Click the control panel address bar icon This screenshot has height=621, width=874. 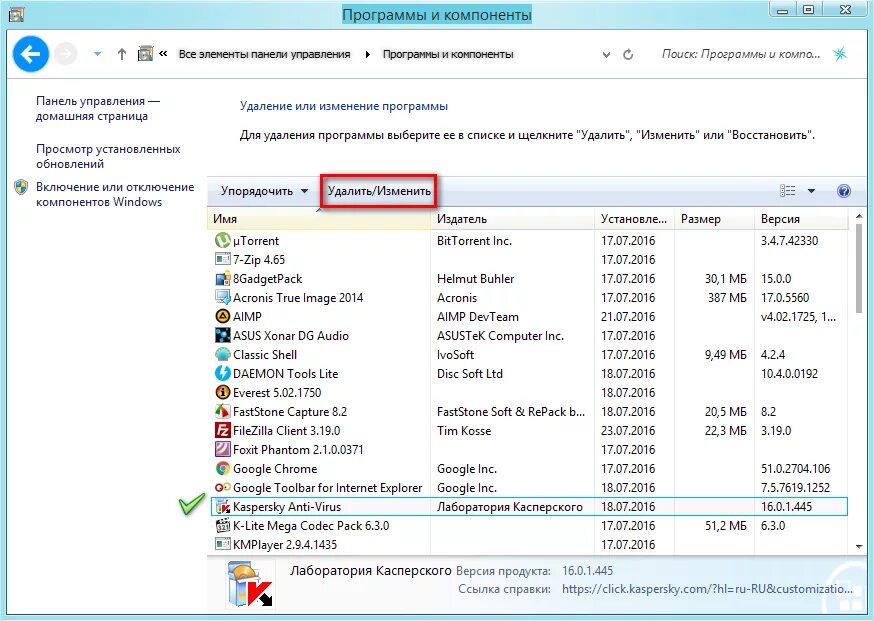[145, 54]
